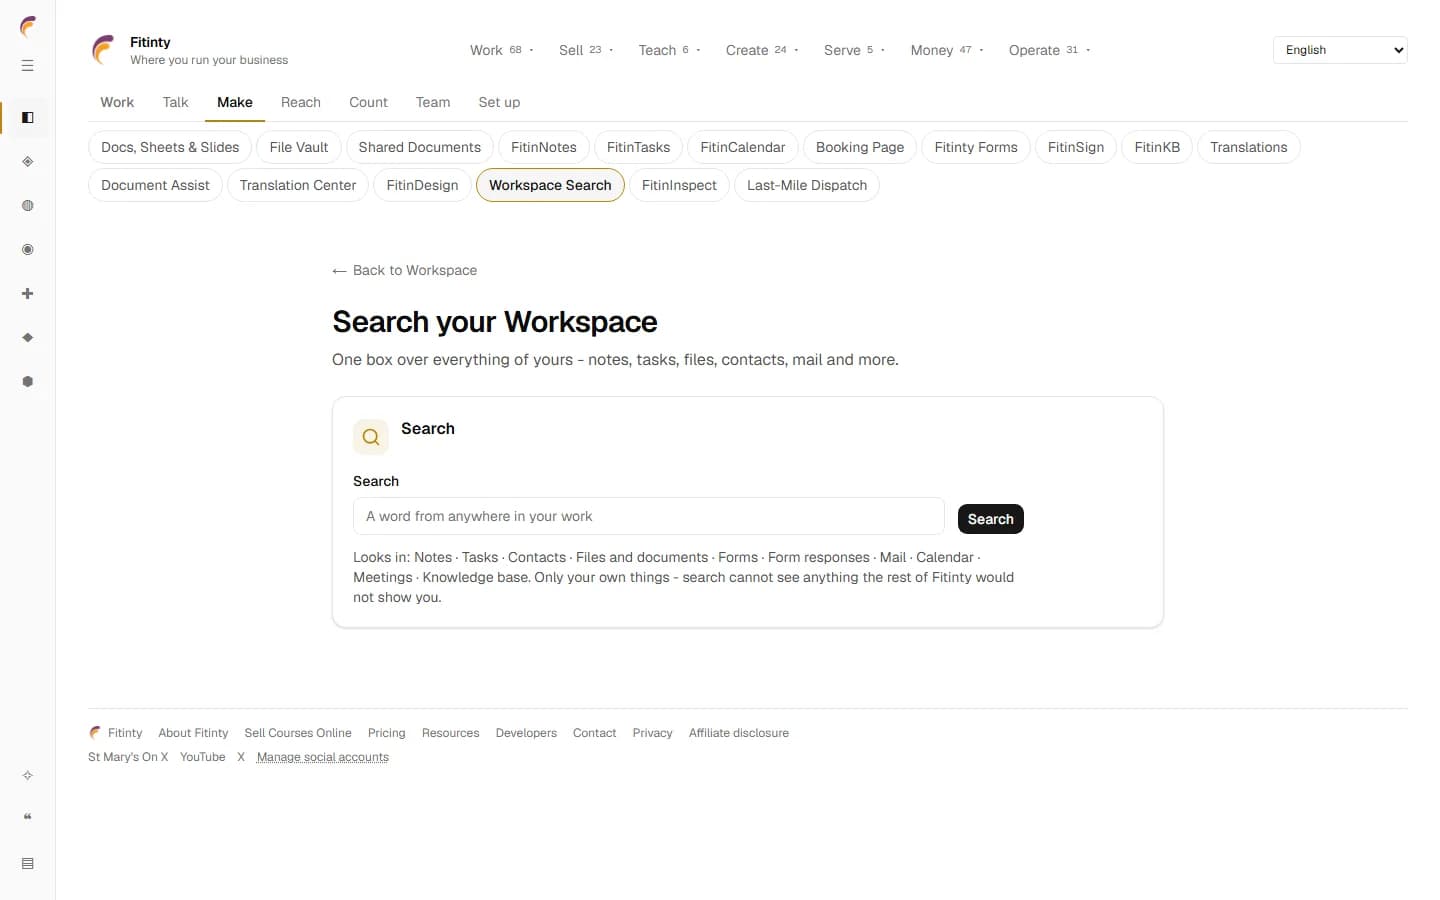Click the circle-in-ring sidebar icon
The width and height of the screenshot is (1440, 900).
[28, 250]
